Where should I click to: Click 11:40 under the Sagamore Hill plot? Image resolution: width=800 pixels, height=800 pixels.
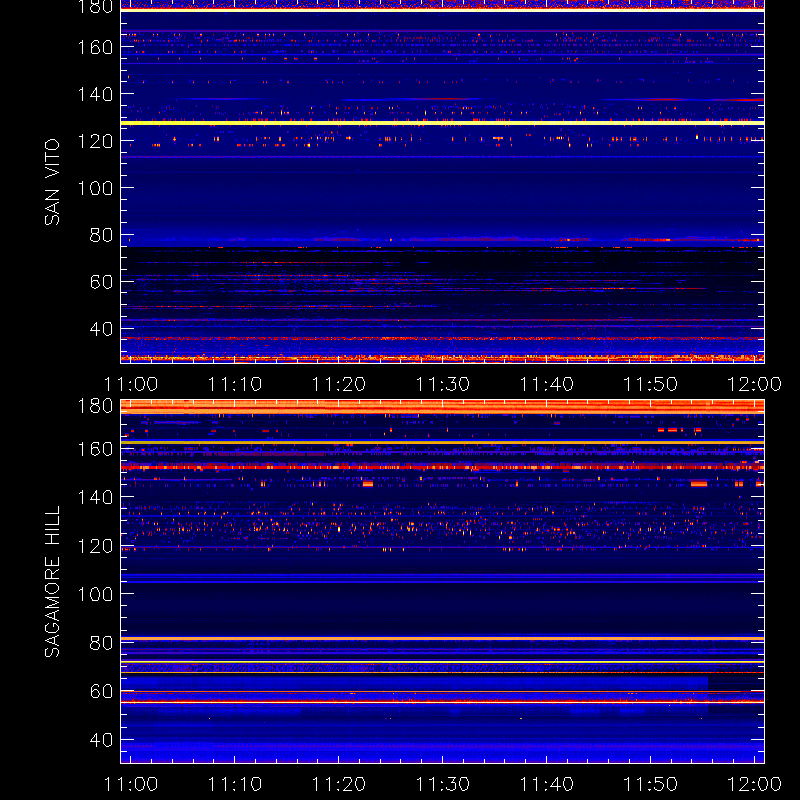546,784
